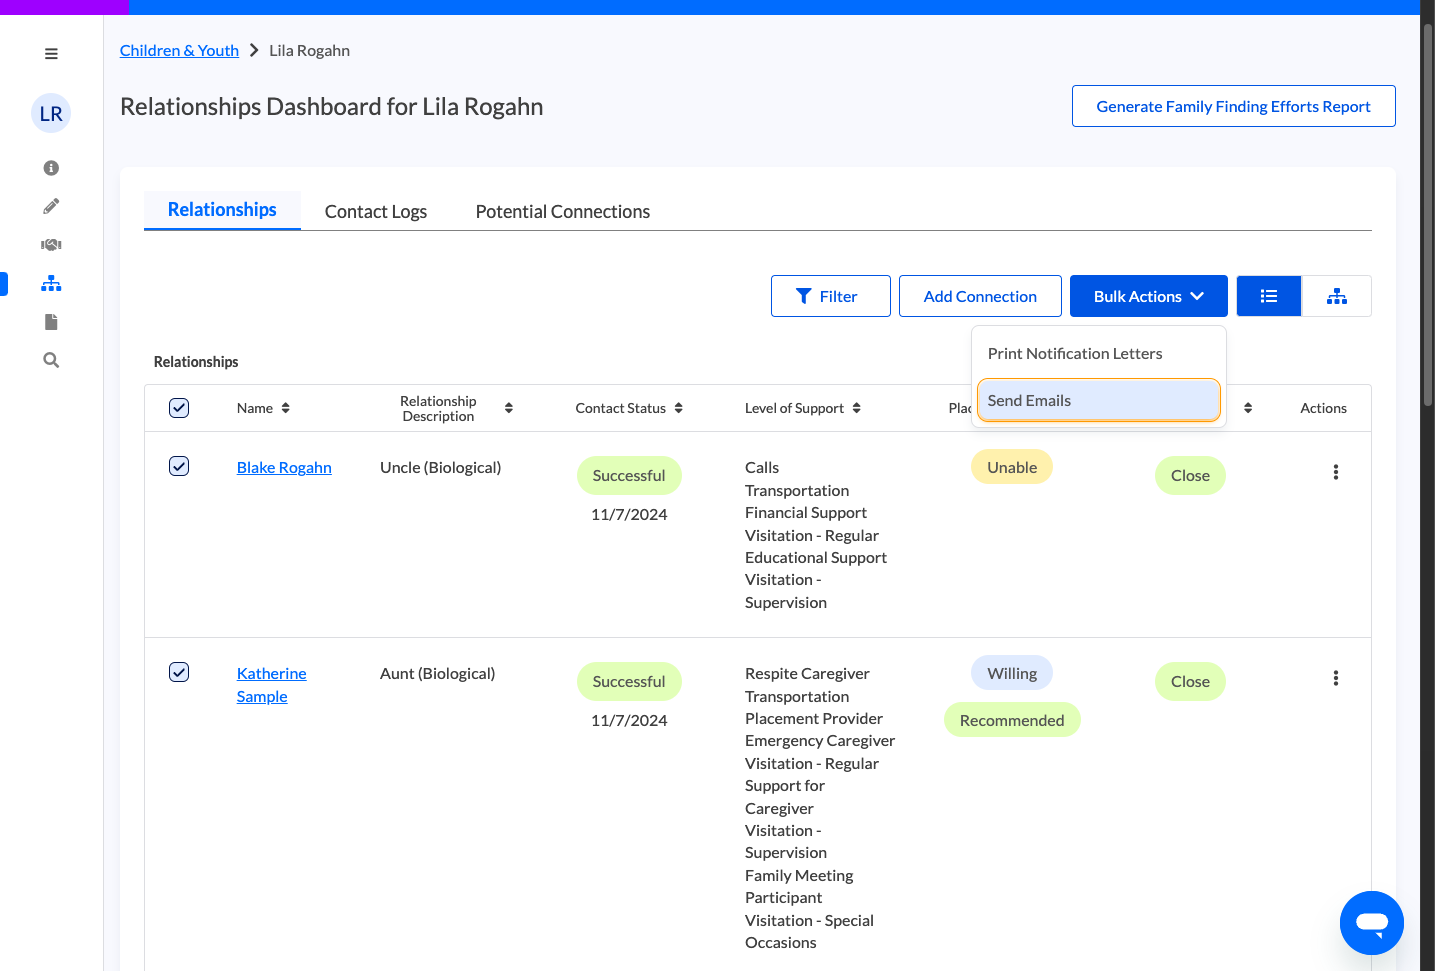Open Blake Rogahn's profile link

pos(284,467)
